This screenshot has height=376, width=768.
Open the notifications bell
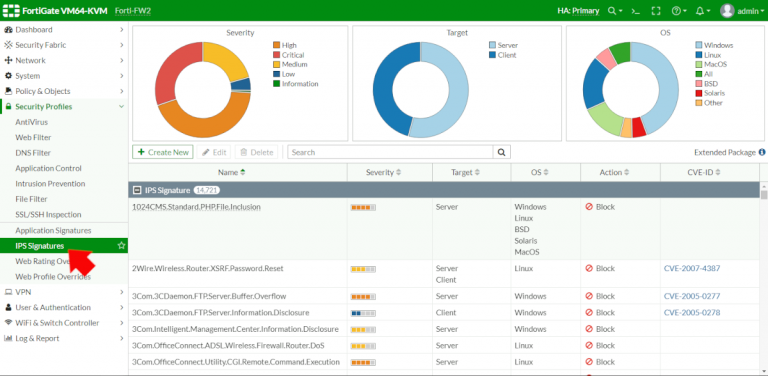(702, 11)
